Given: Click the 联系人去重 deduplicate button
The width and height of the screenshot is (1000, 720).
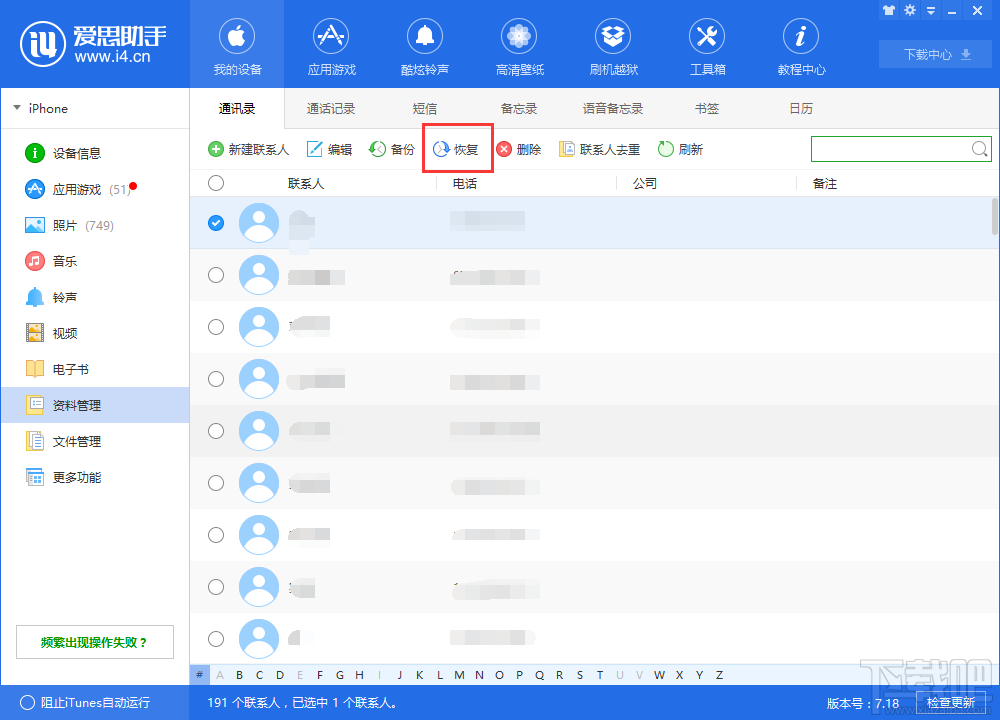Looking at the screenshot, I should tap(599, 148).
